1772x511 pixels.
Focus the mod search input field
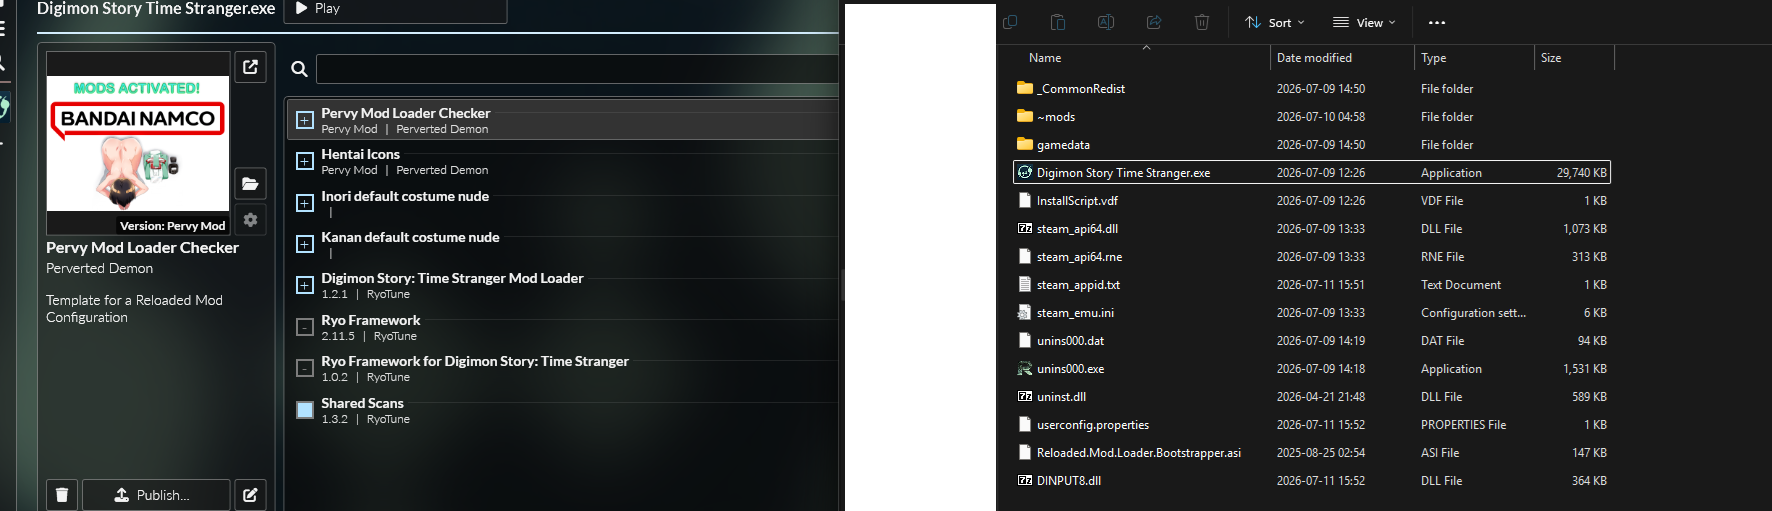577,69
